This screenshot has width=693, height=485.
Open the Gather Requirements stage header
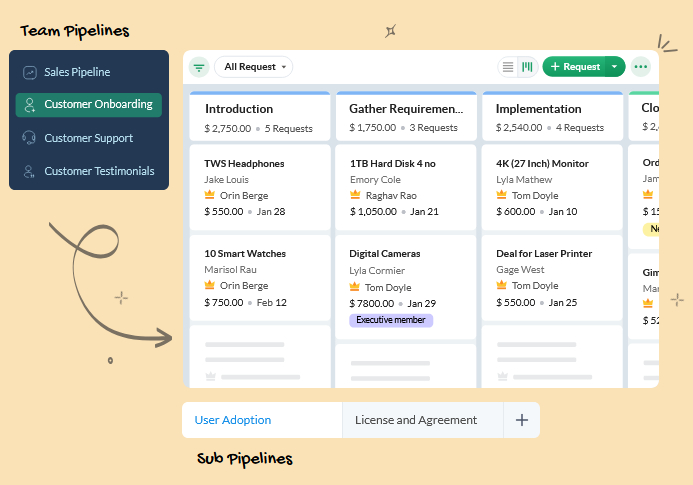406,117
